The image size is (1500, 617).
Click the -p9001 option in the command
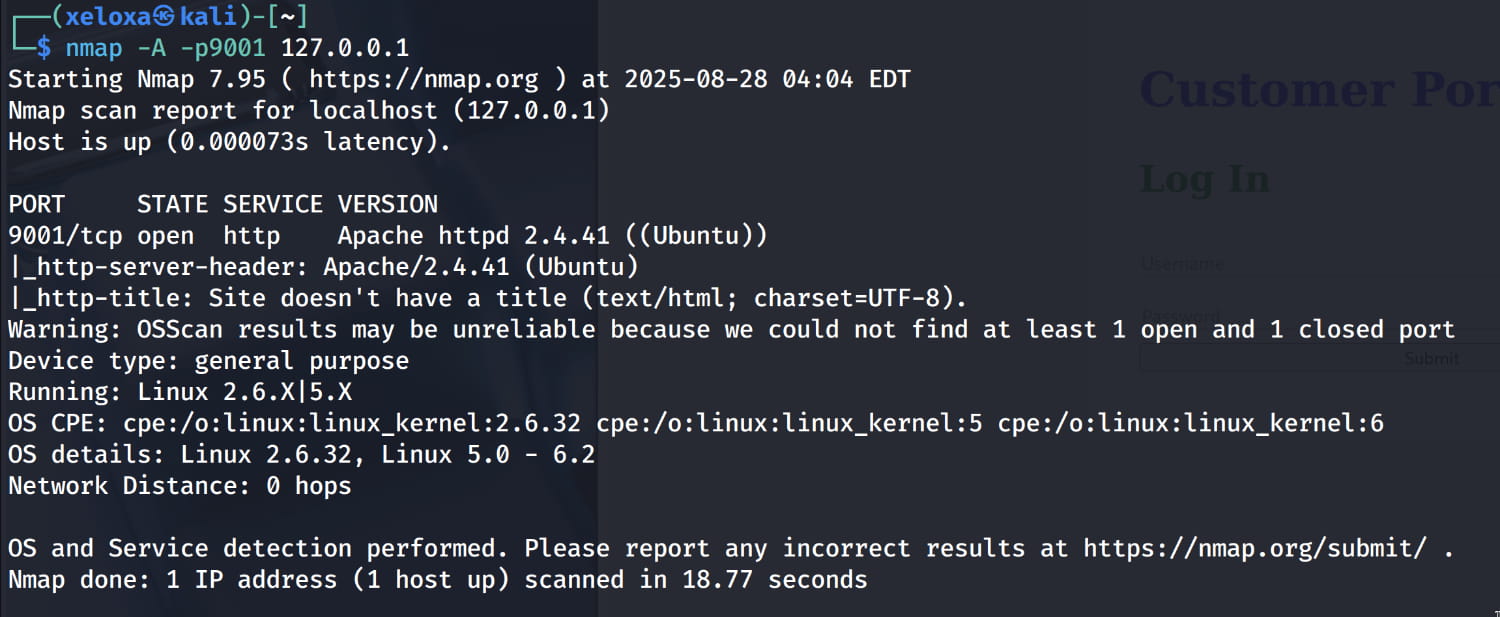(224, 48)
